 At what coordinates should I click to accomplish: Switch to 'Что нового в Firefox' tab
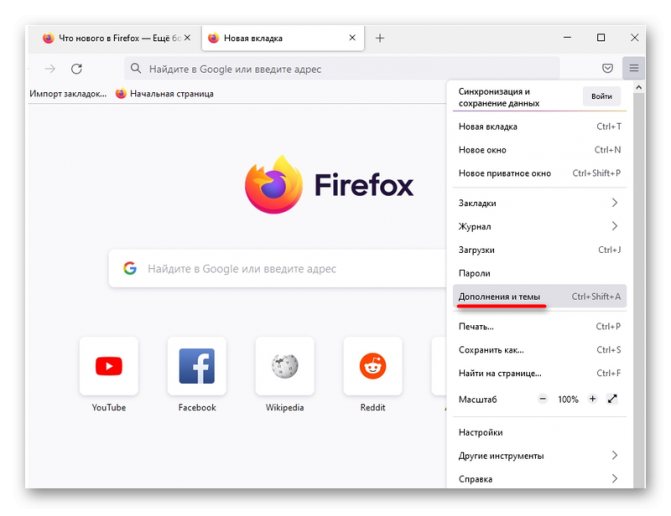pyautogui.click(x=115, y=38)
